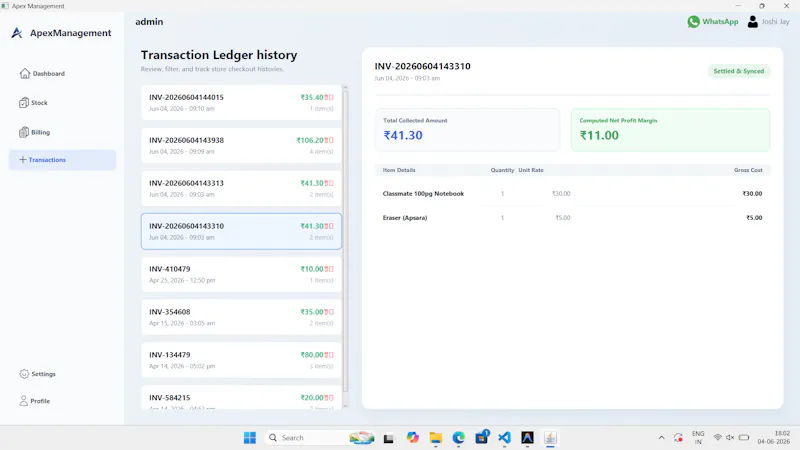The image size is (800, 450).
Task: Select invoice INV-20260604144015
Action: click(241, 103)
